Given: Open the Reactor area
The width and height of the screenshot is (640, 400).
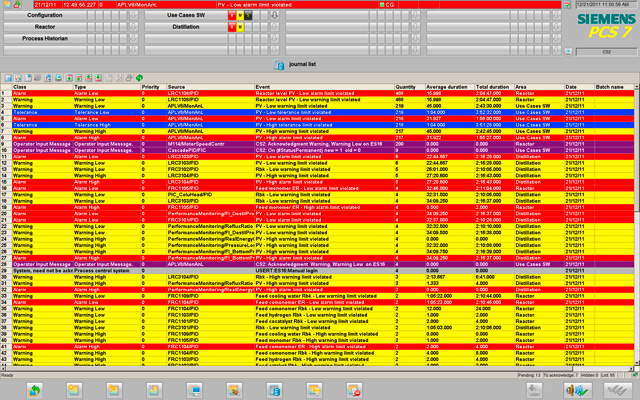Looking at the screenshot, I should click(x=44, y=27).
